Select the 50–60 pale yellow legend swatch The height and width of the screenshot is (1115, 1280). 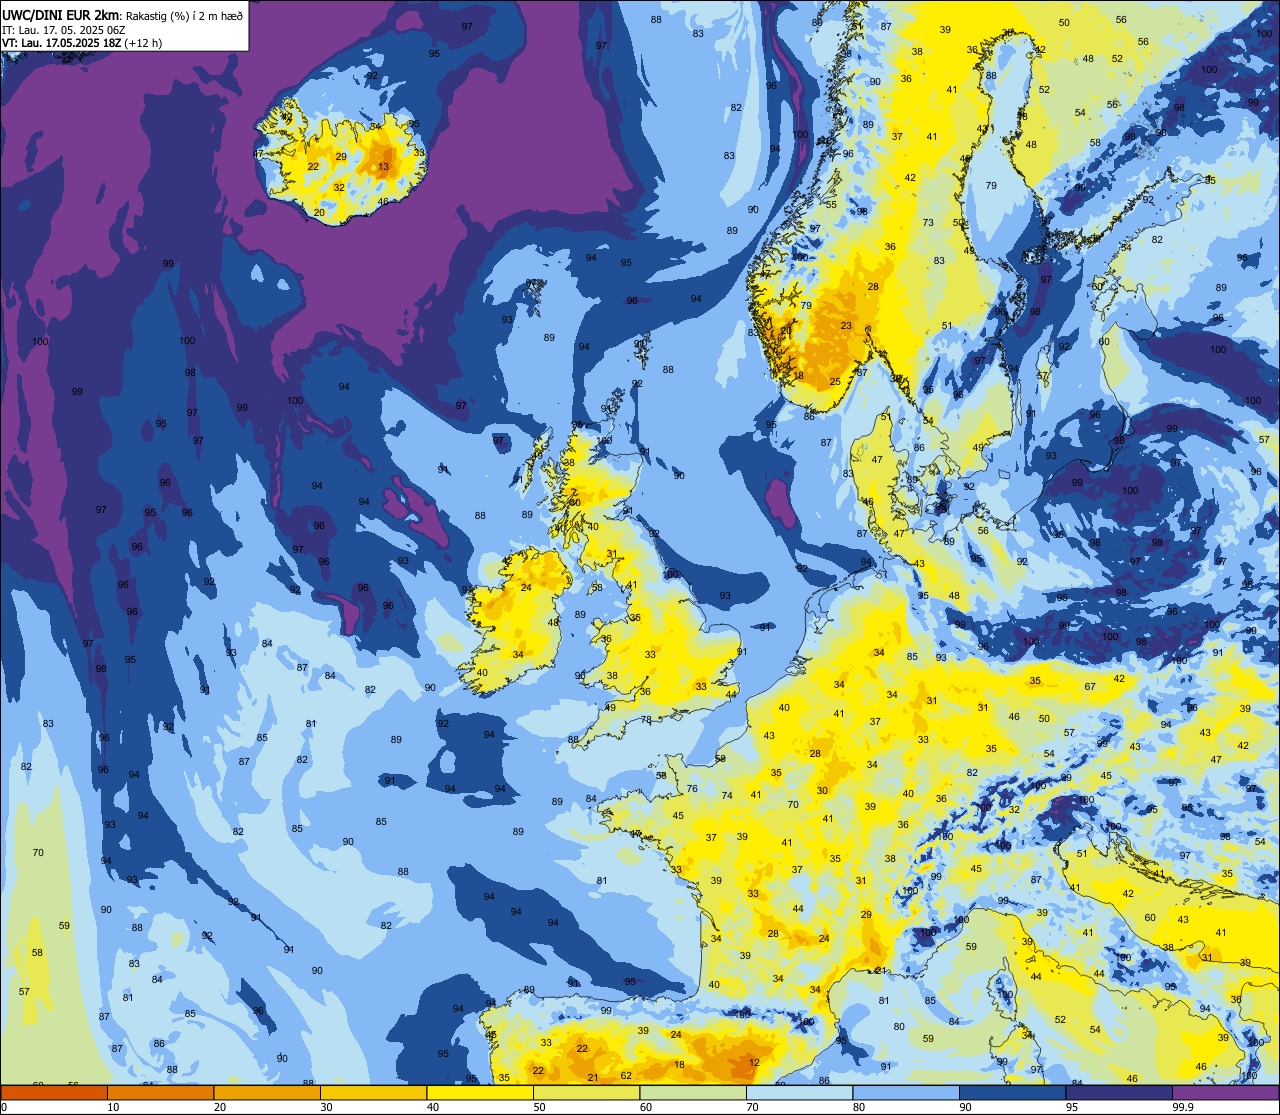pos(586,1093)
